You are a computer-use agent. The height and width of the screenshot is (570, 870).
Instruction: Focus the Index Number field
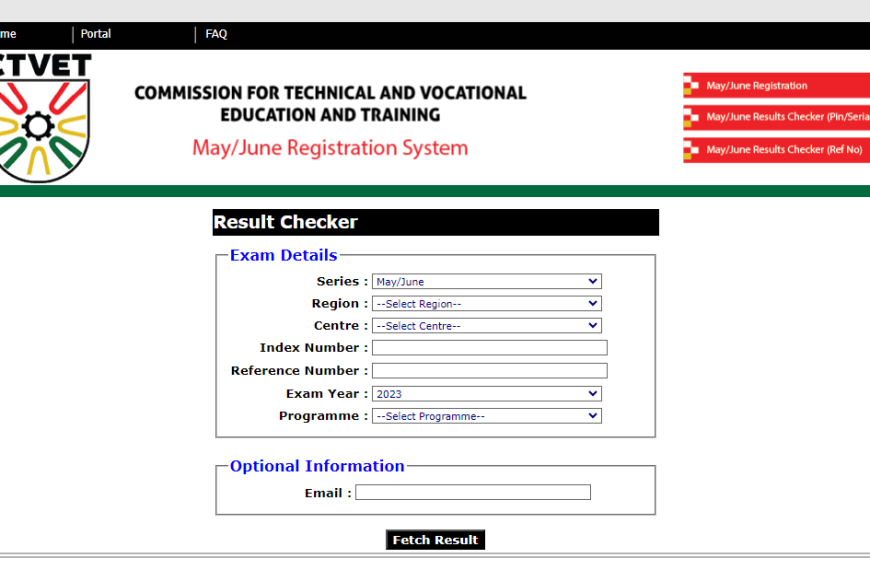click(x=489, y=347)
